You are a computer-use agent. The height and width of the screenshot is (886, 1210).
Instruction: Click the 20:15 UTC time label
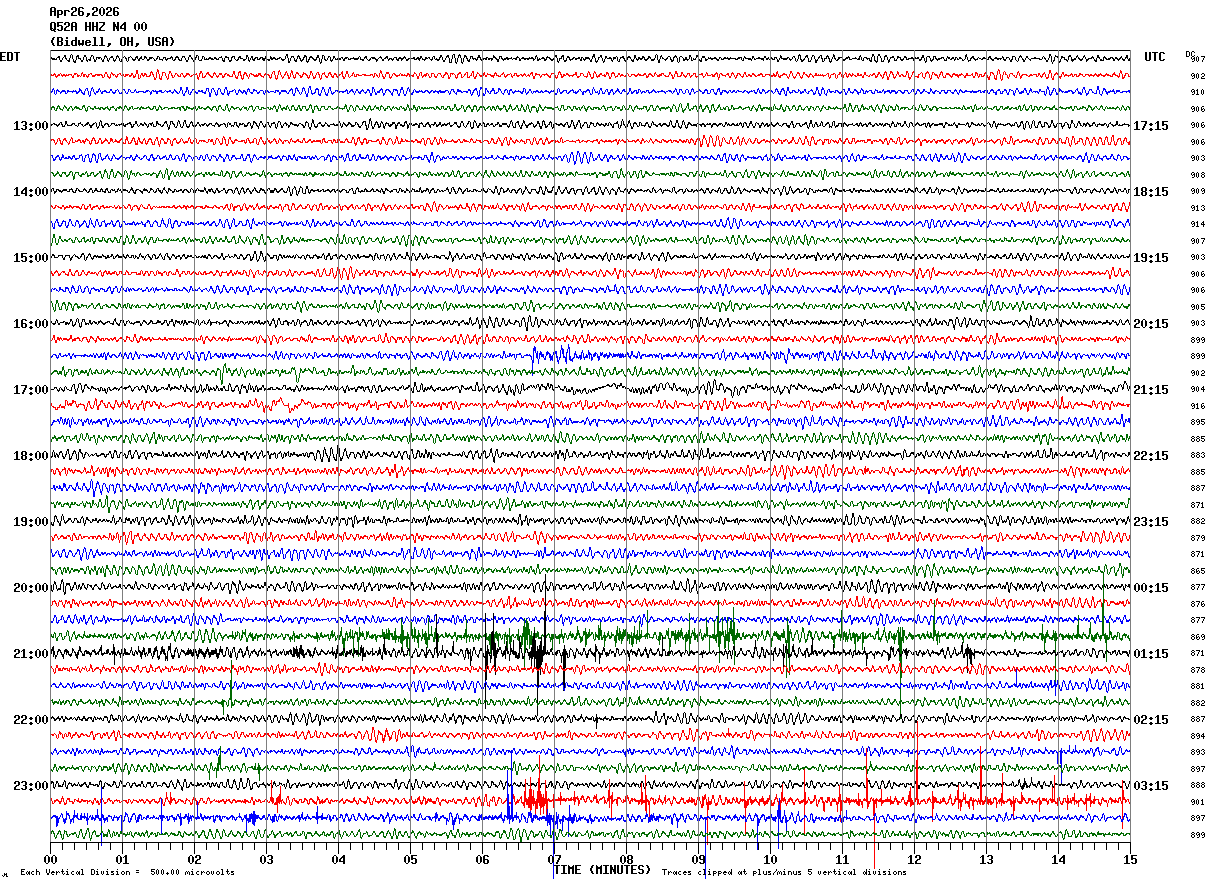point(1151,324)
